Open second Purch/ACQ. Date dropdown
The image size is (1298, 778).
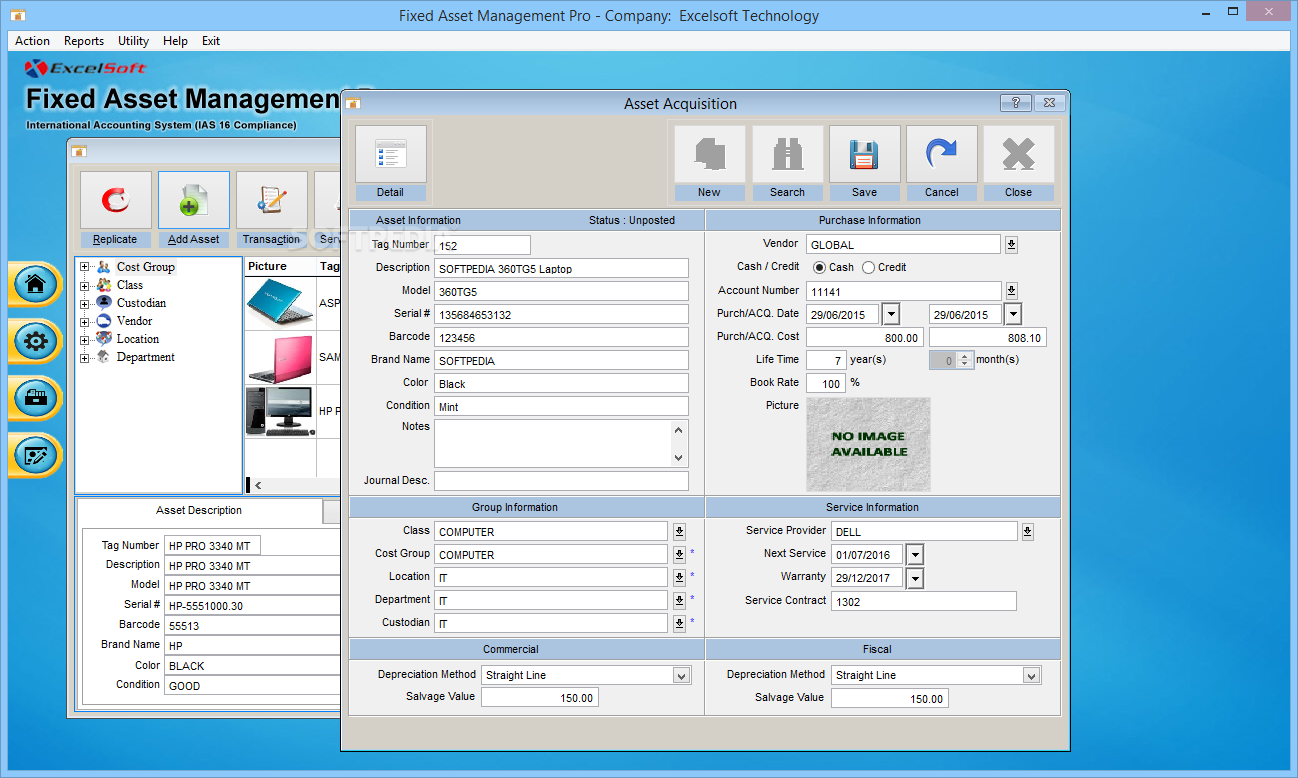click(x=1012, y=314)
